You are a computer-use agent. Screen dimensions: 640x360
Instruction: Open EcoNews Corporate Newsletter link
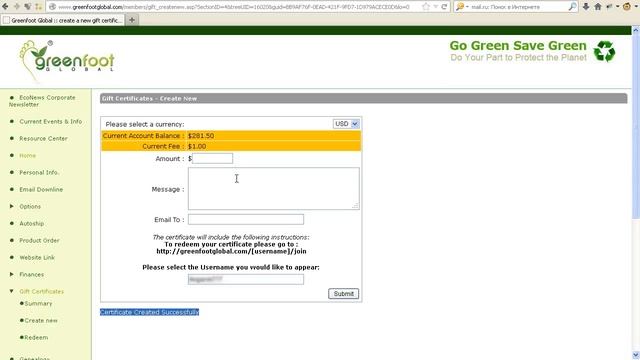point(42,101)
